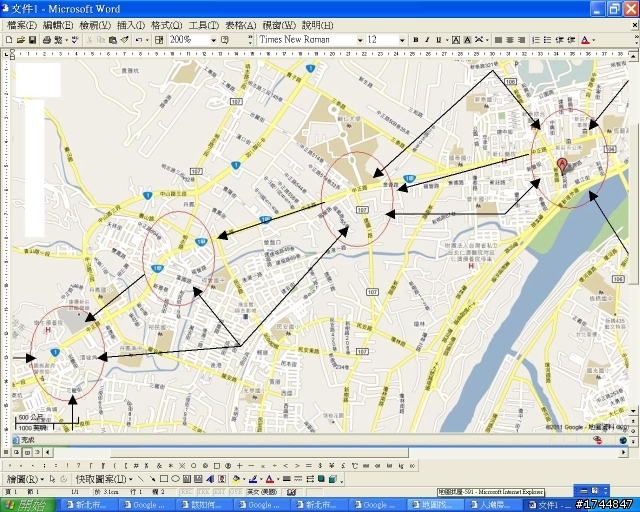Toggle Character Shading formatting
The height and width of the screenshot is (512, 640).
click(467, 40)
